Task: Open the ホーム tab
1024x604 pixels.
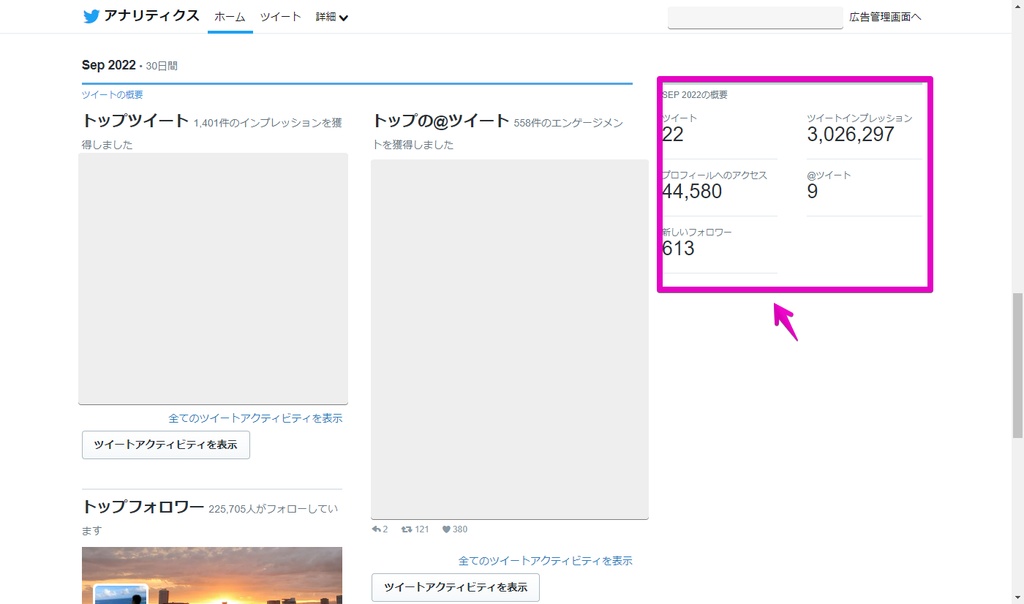Action: pyautogui.click(x=230, y=17)
